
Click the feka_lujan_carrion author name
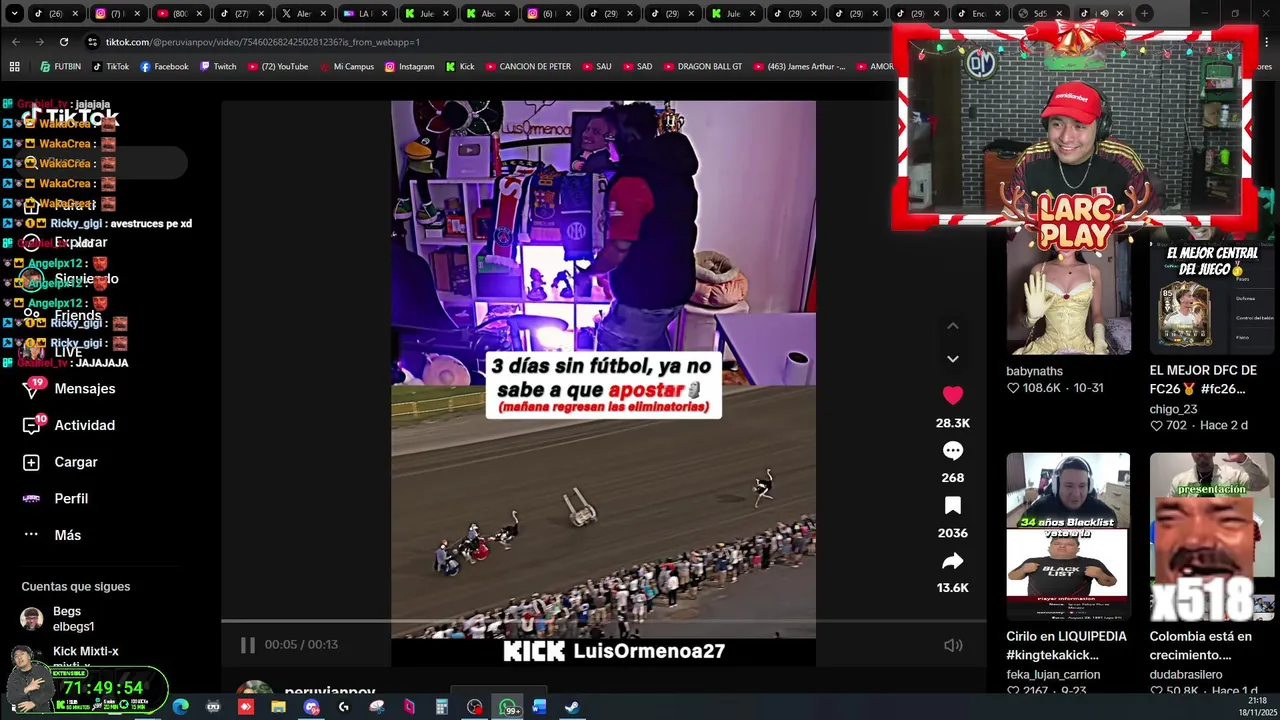click(x=1052, y=674)
